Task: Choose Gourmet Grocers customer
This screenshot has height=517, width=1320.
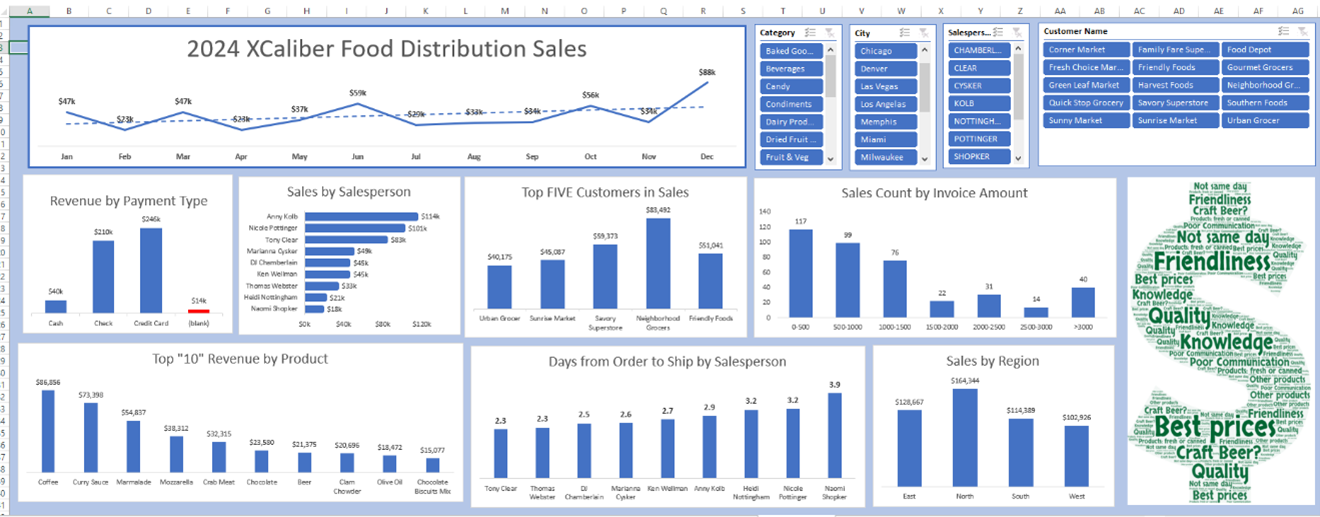Action: coord(1266,68)
